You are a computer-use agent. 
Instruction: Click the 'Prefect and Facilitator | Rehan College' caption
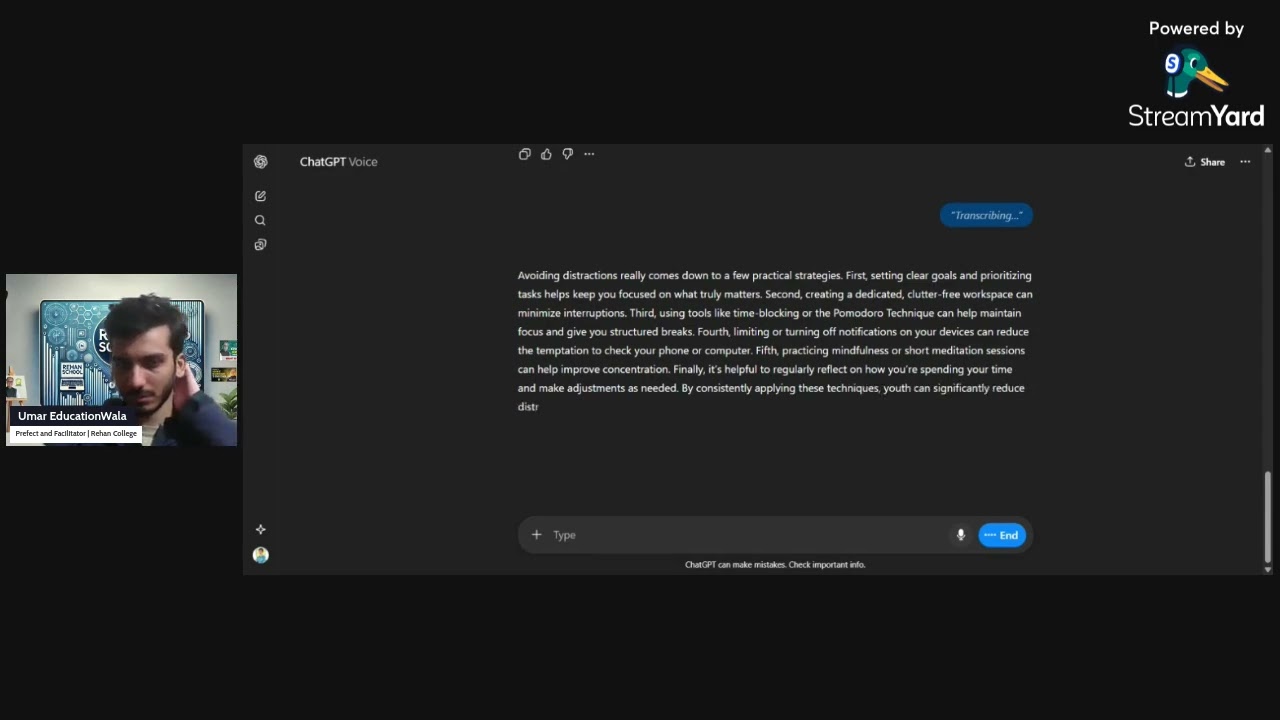coord(76,434)
